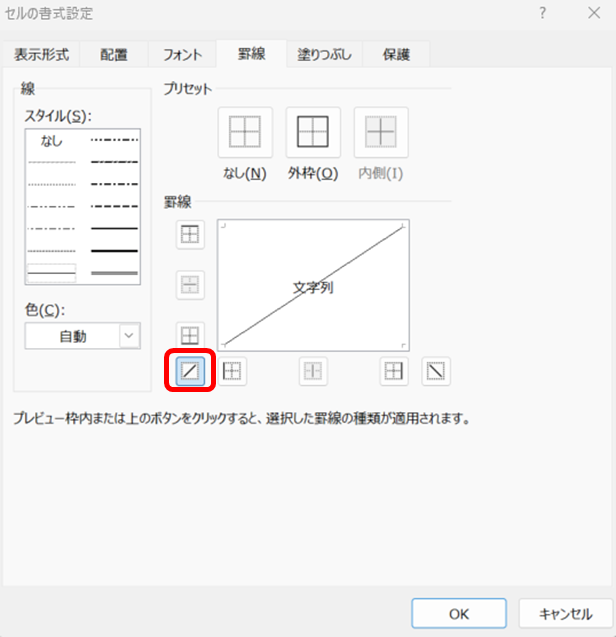The height and width of the screenshot is (637, 616).
Task: Select the double line style
Action: click(114, 272)
